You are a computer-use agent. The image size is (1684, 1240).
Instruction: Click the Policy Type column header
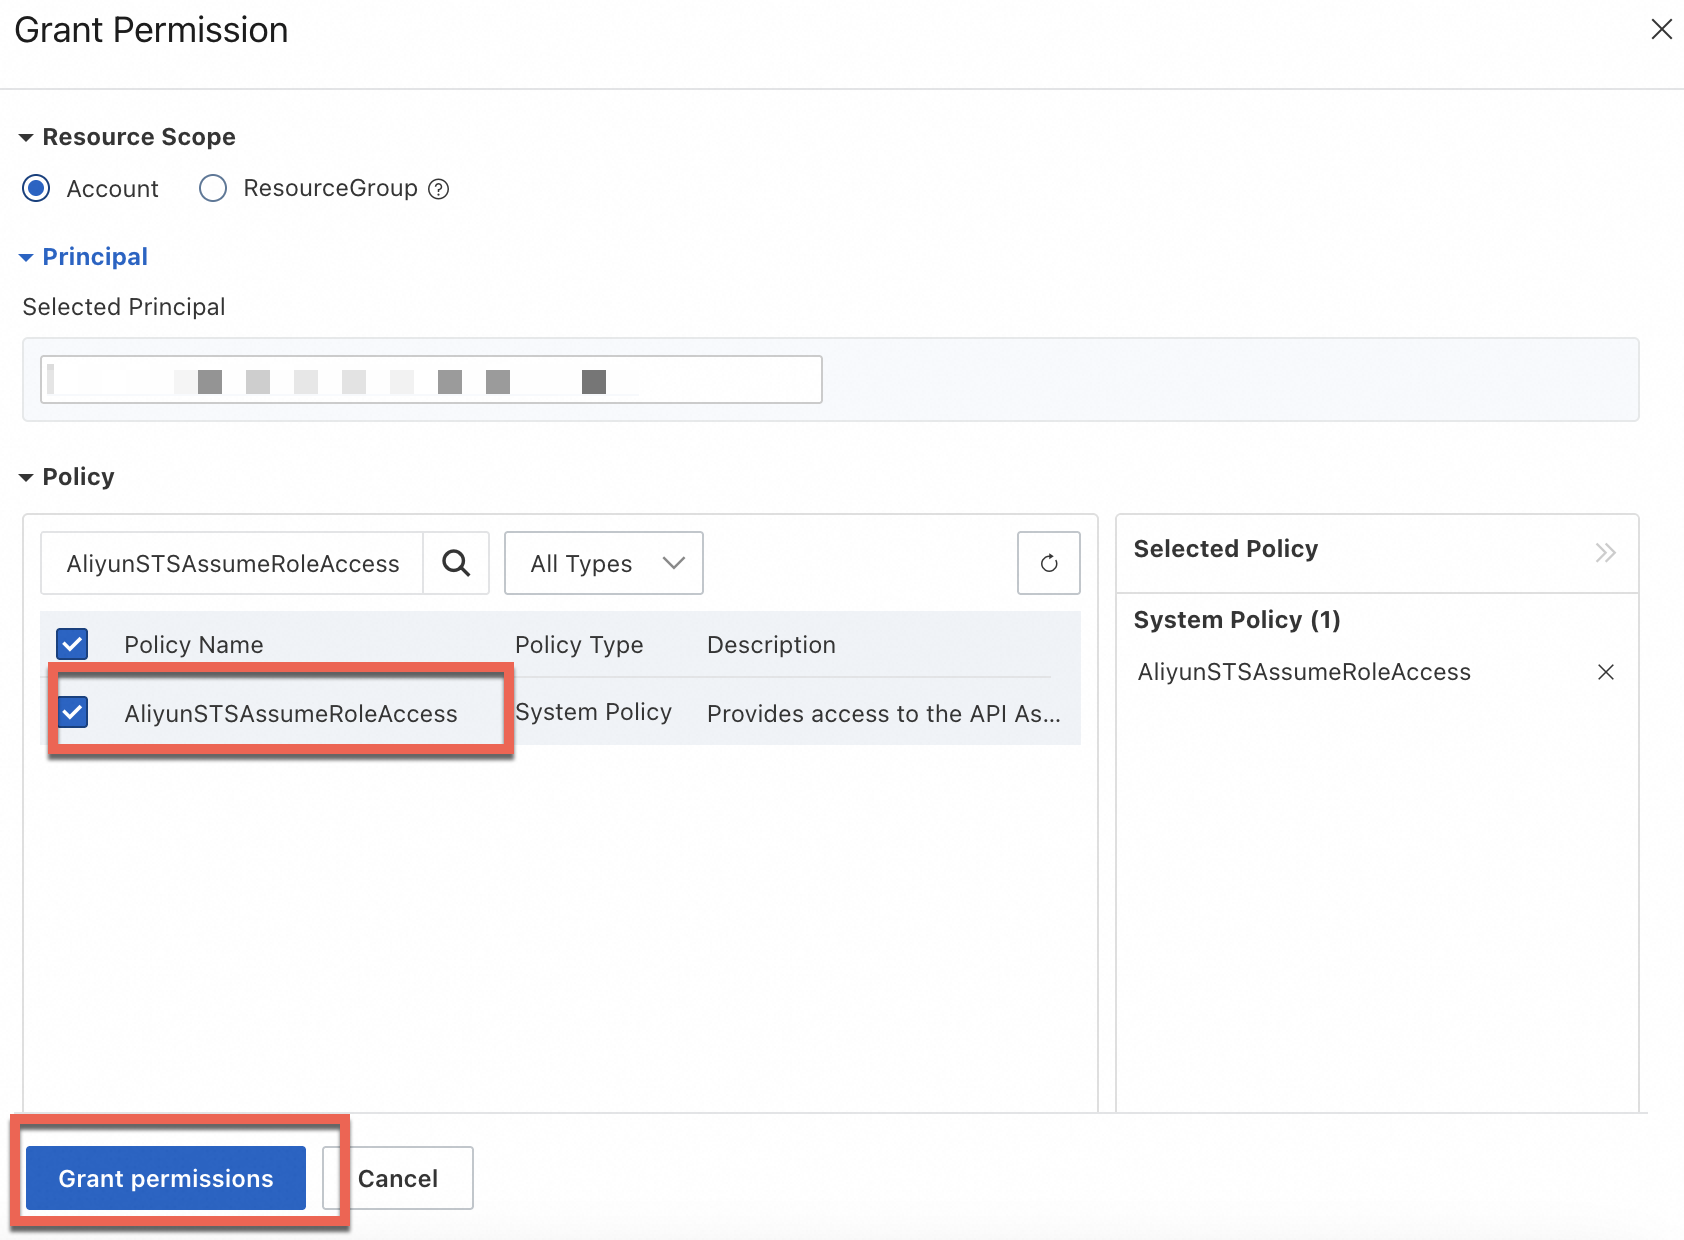tap(579, 645)
